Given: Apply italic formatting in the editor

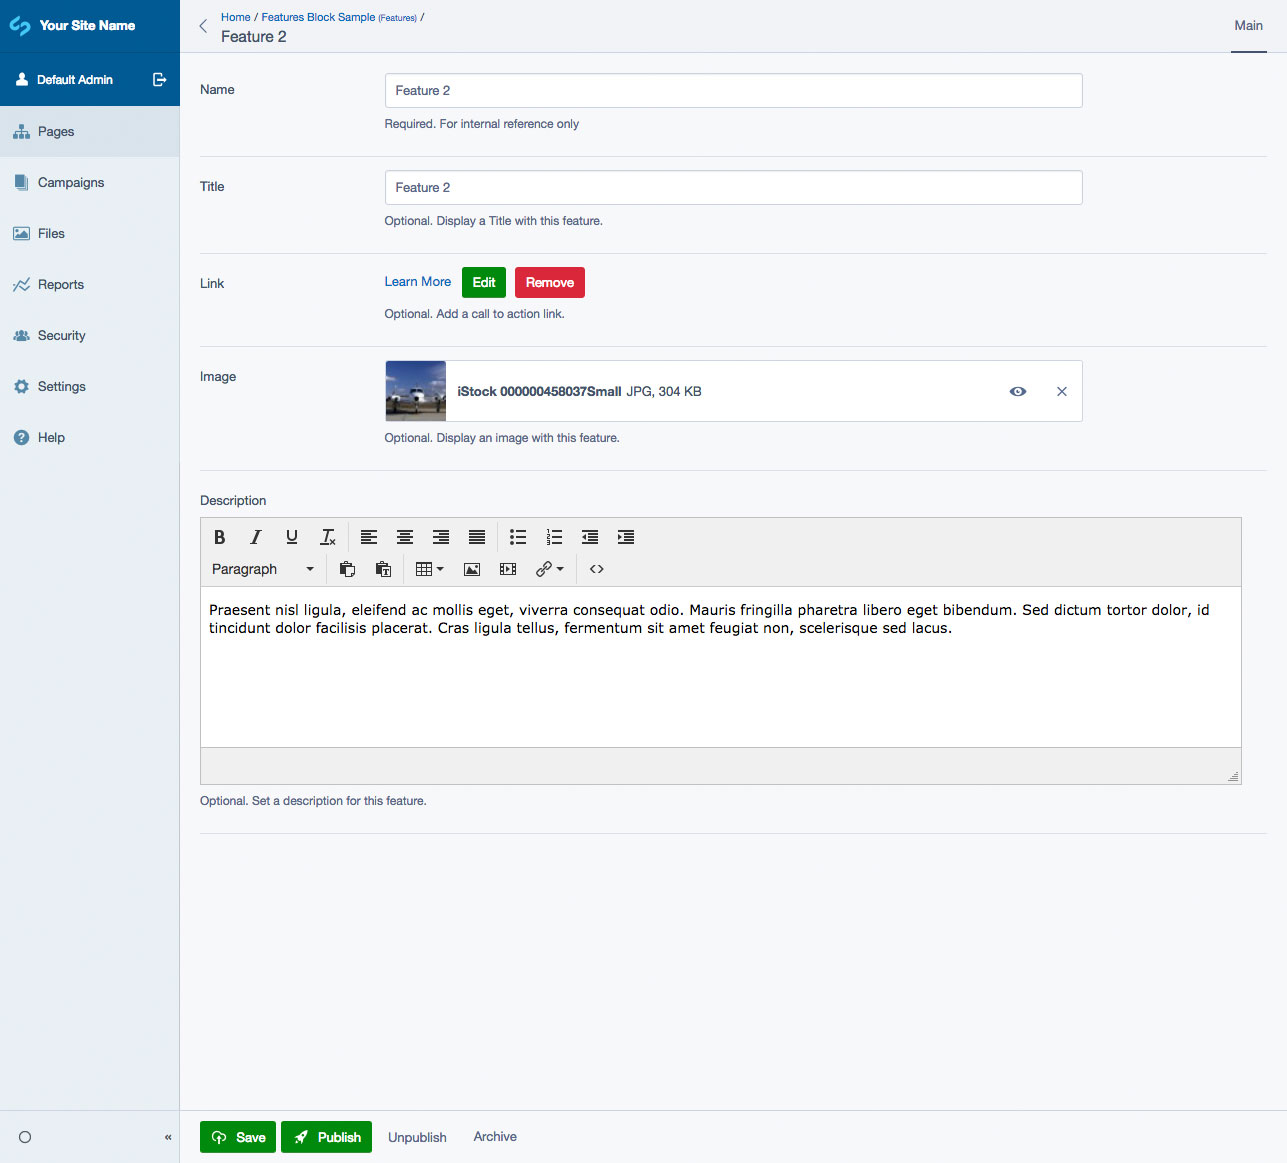Looking at the screenshot, I should click(256, 537).
